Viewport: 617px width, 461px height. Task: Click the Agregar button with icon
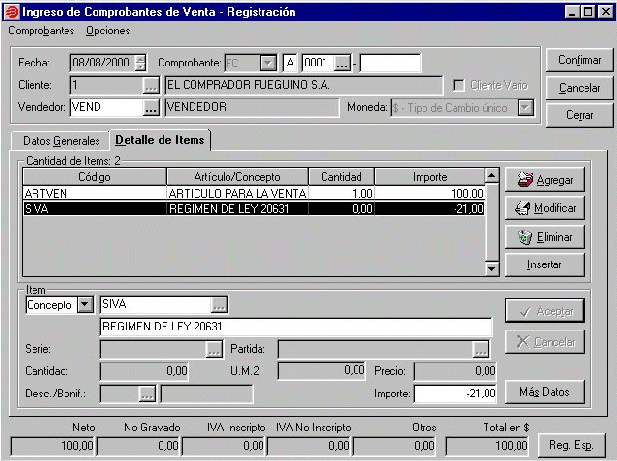pyautogui.click(x=544, y=181)
